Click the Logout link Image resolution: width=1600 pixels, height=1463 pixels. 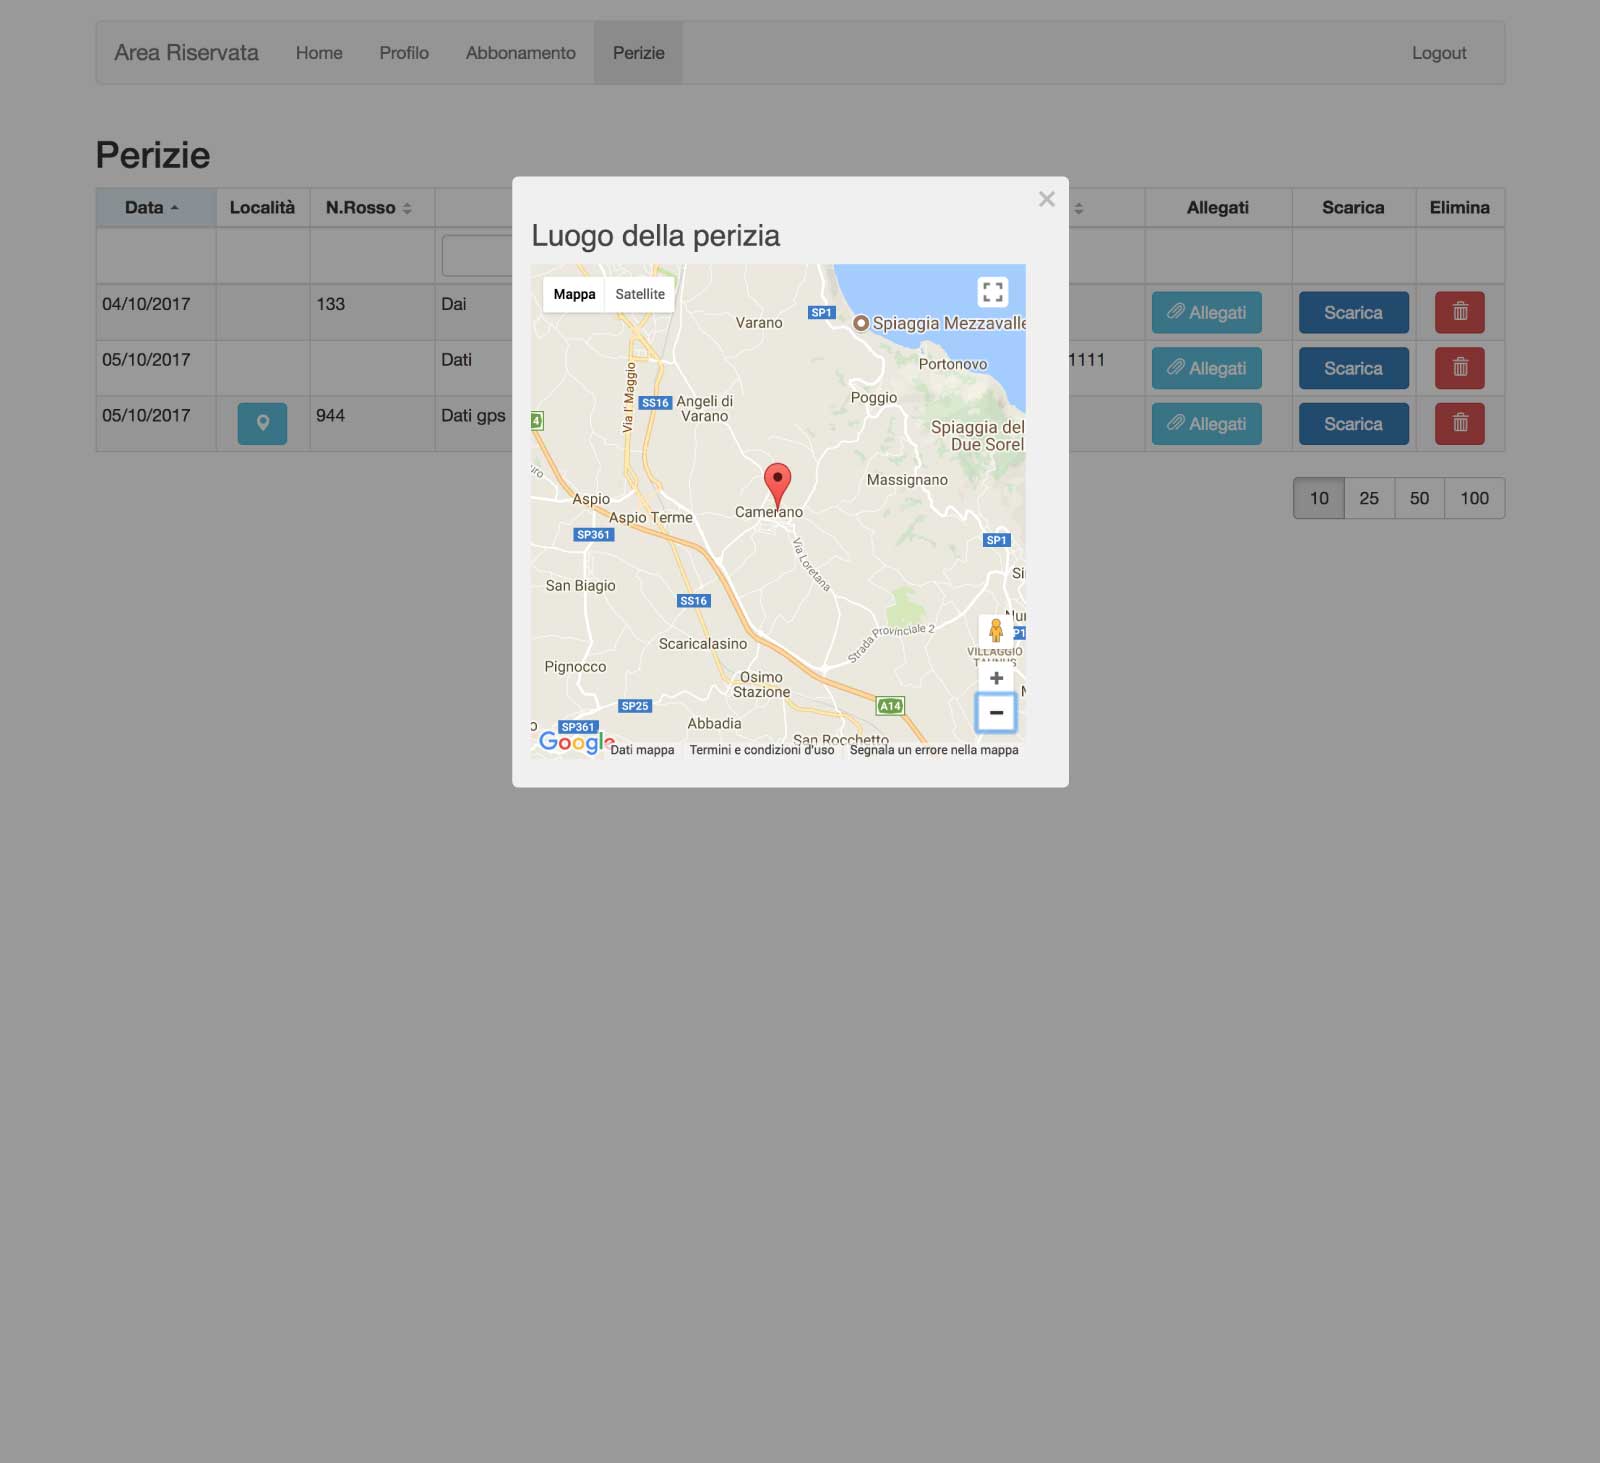coord(1439,53)
